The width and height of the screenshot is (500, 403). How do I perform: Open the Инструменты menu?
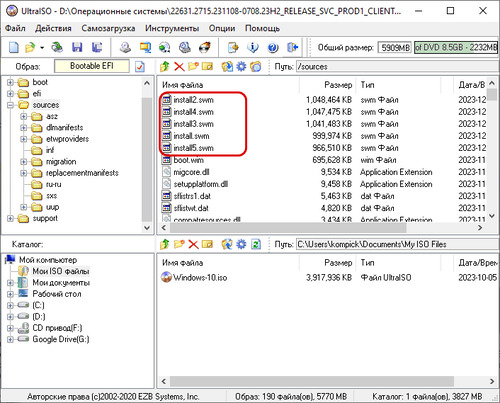point(172,28)
